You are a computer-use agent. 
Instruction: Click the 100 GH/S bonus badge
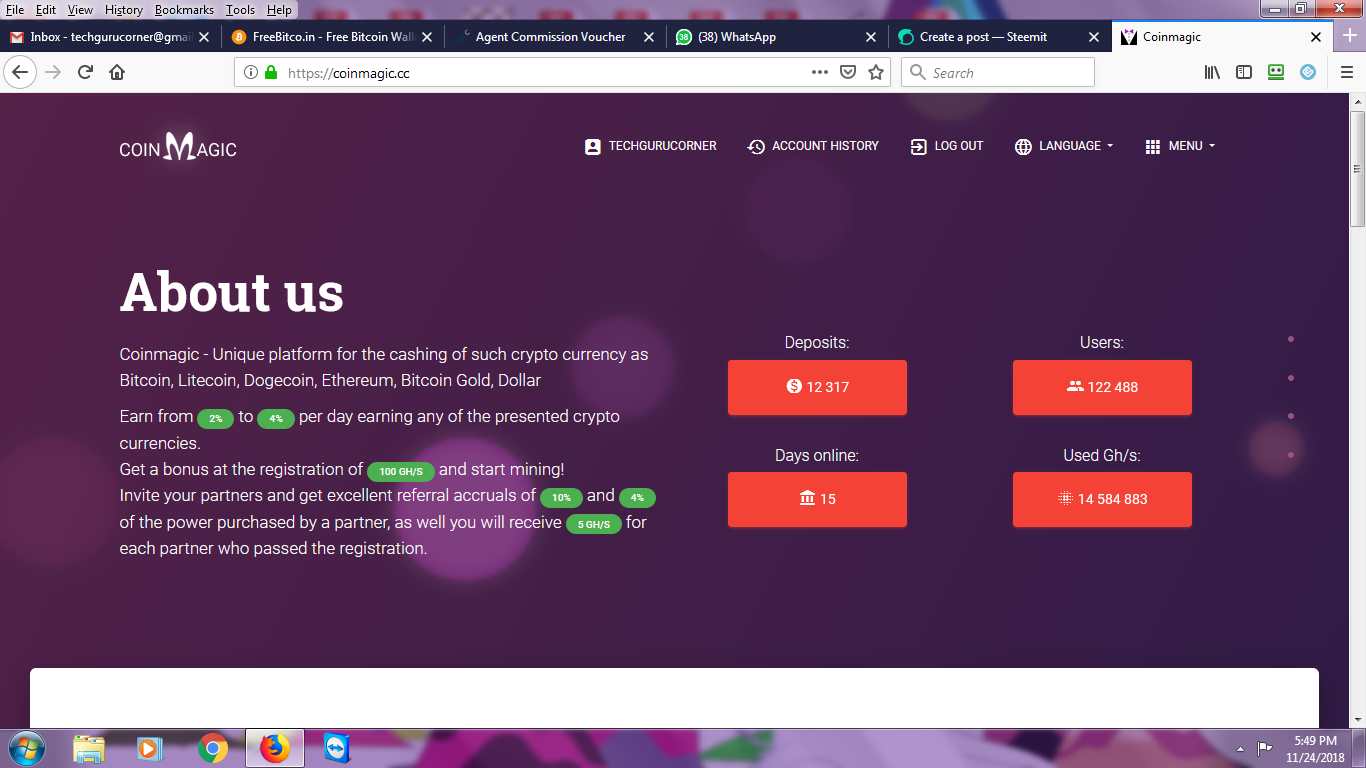click(401, 471)
